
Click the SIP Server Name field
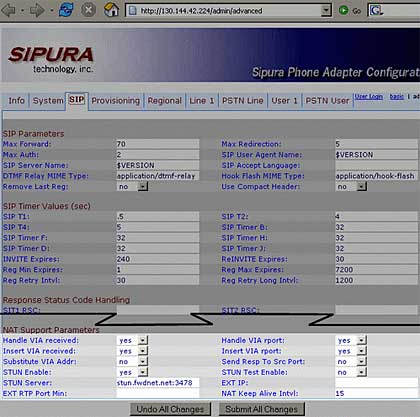point(158,165)
